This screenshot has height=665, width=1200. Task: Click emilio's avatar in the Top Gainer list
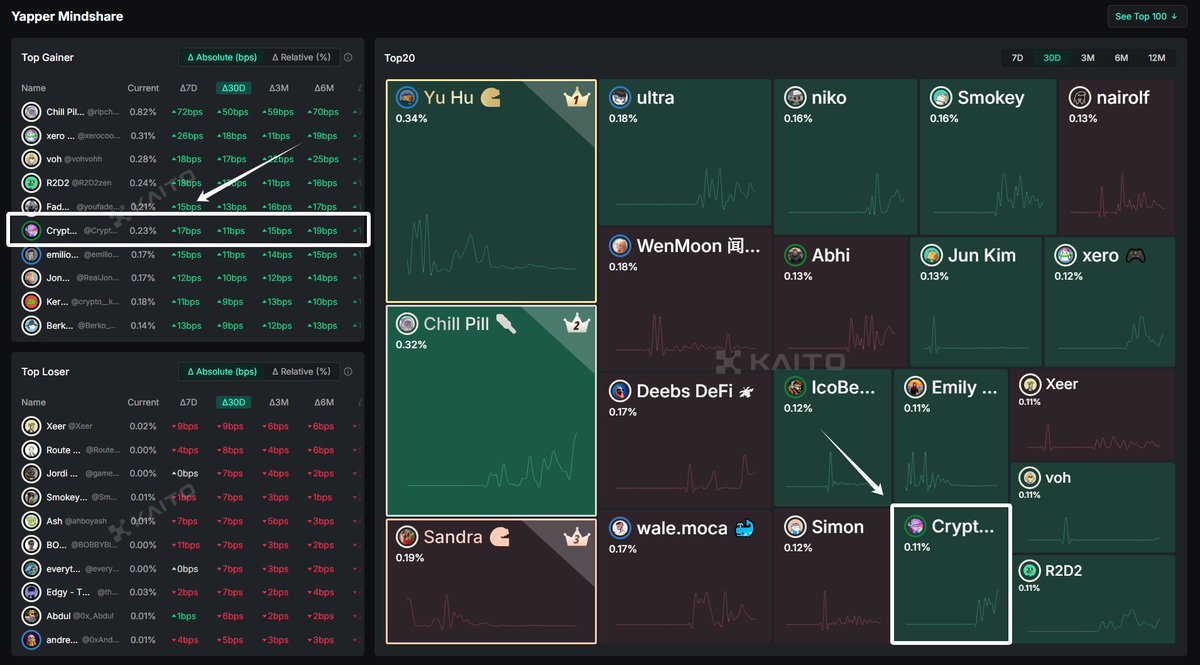pos(31,255)
